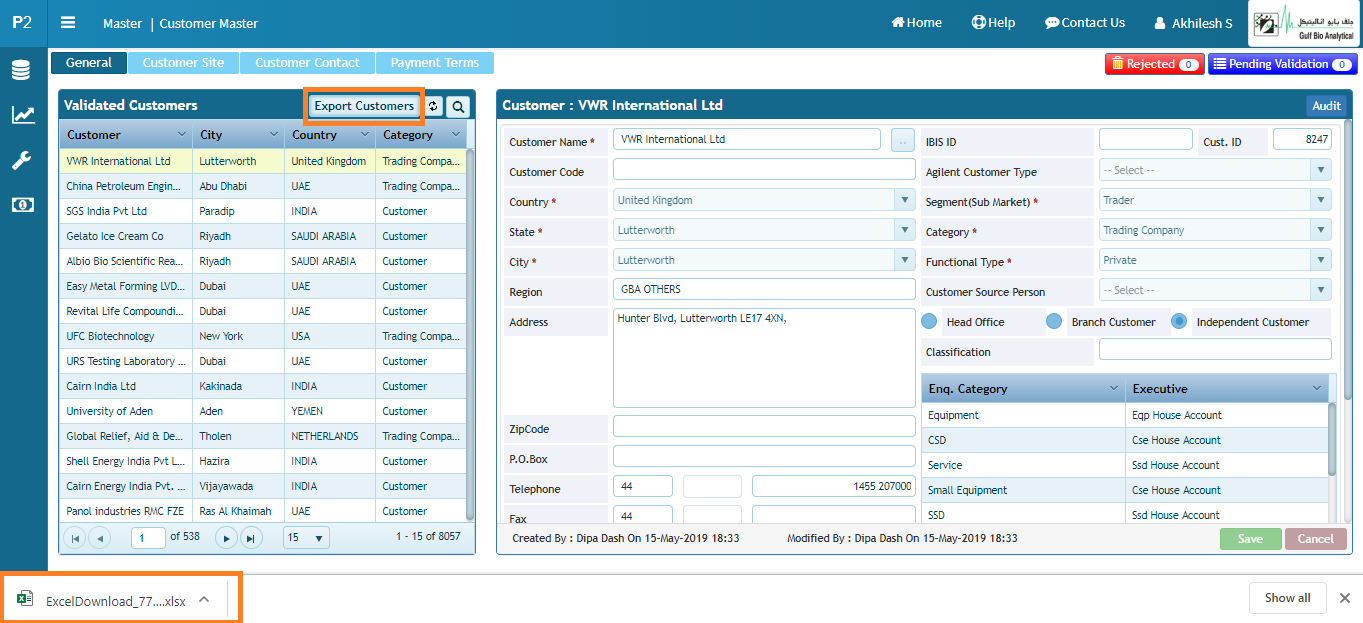Open the Country column header dropdown
The image size is (1363, 623).
[364, 134]
